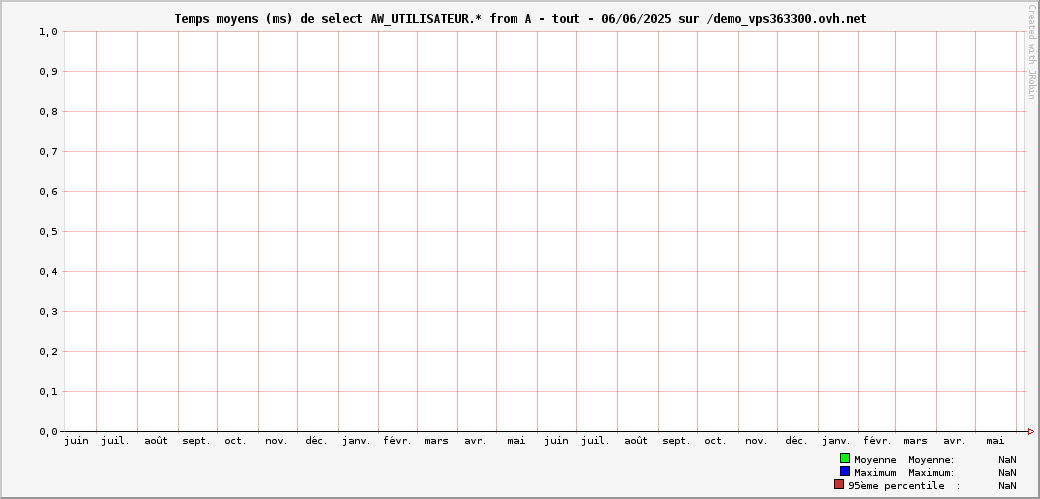Click the chart title starting 'Temps moyens (ms)'
This screenshot has height=499, width=1040.
tap(520, 19)
